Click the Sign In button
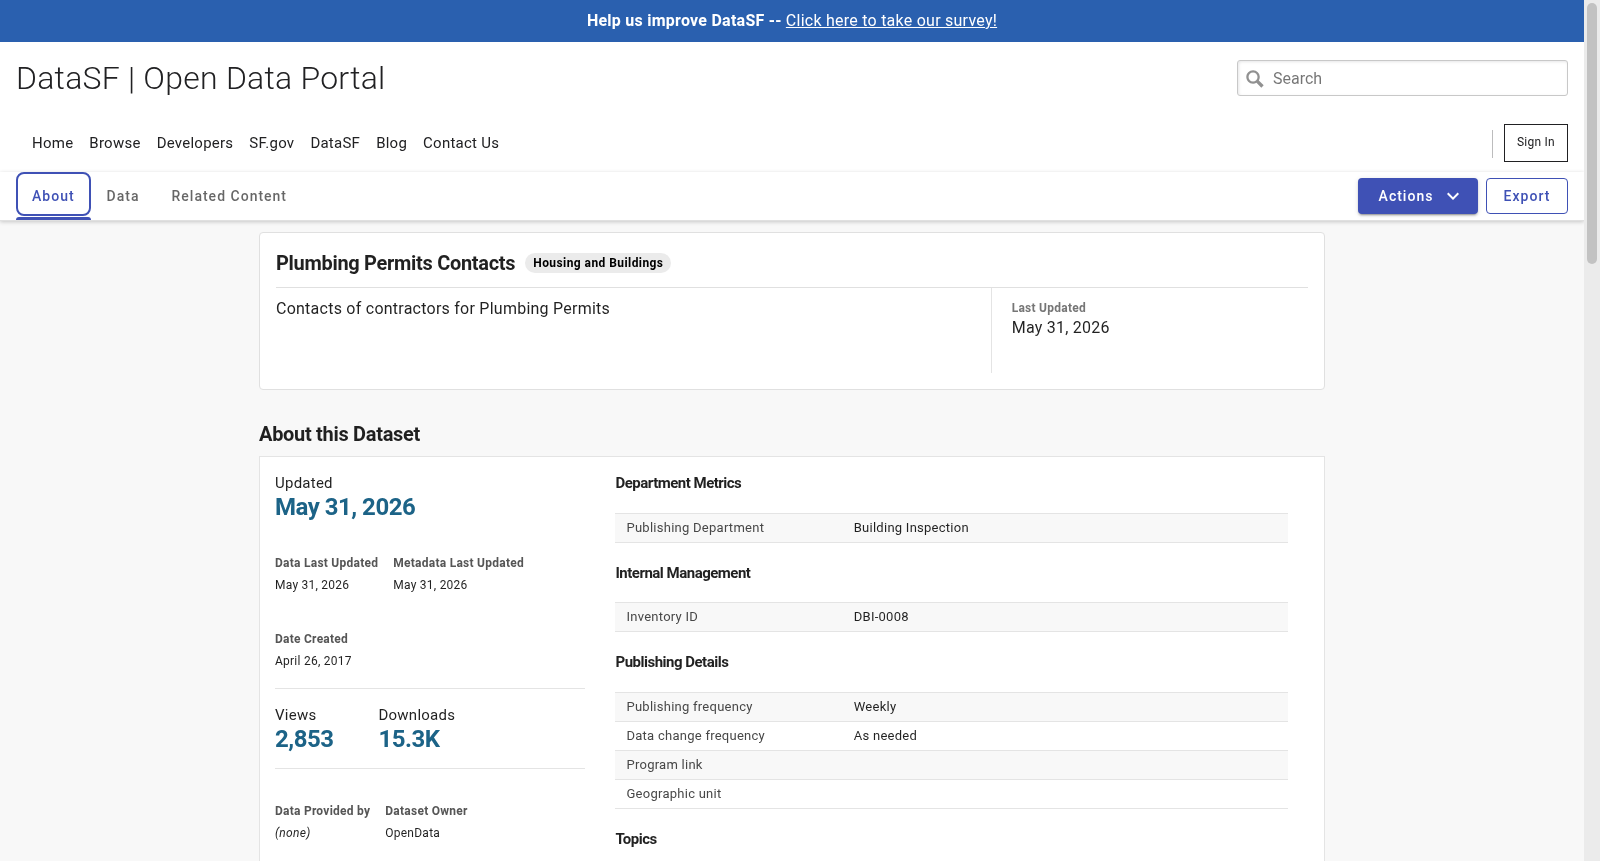The width and height of the screenshot is (1600, 861). coord(1535,142)
